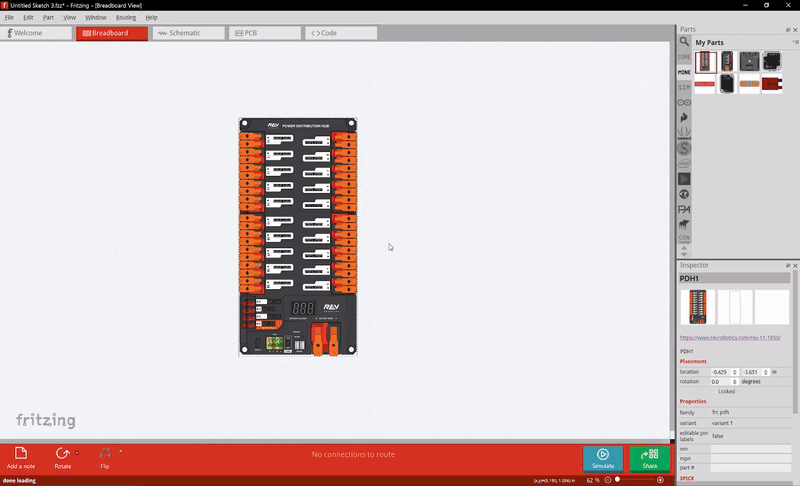Click the Flip tool

[105, 457]
